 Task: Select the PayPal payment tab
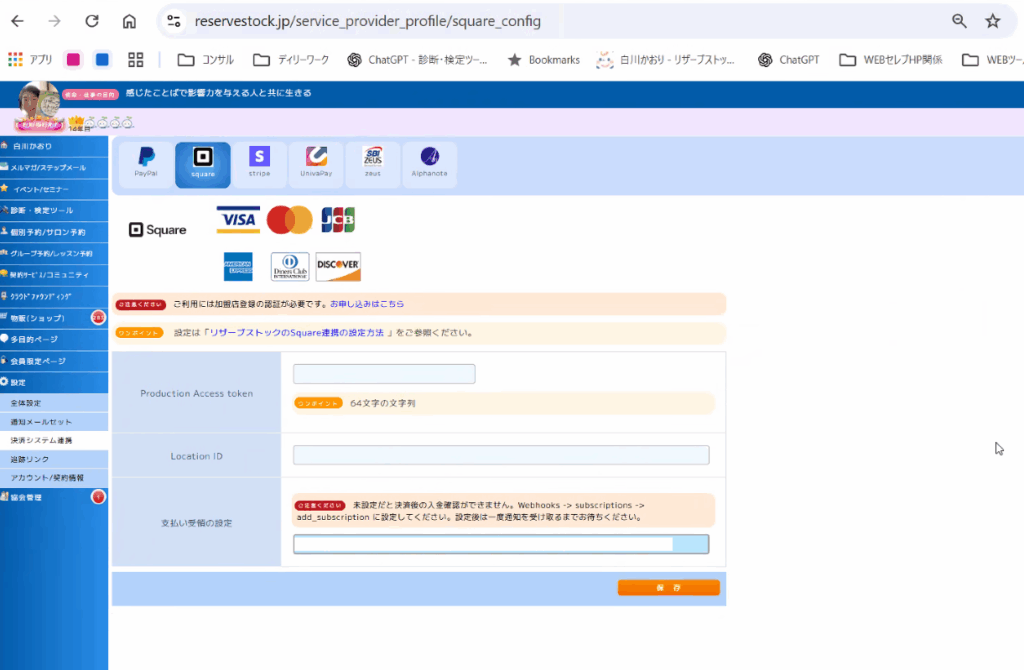pyautogui.click(x=146, y=165)
